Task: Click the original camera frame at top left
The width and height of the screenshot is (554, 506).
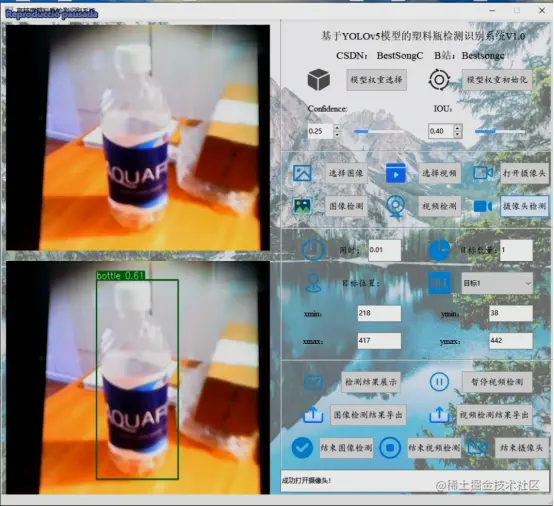Action: [138, 137]
